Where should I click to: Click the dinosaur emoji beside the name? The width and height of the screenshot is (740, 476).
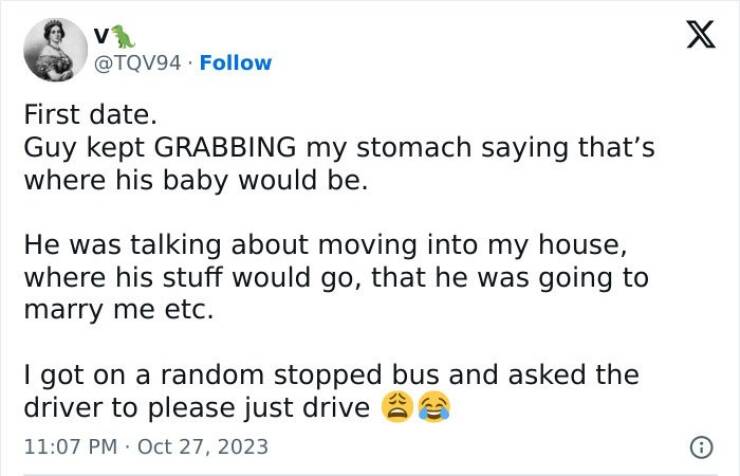(122, 37)
